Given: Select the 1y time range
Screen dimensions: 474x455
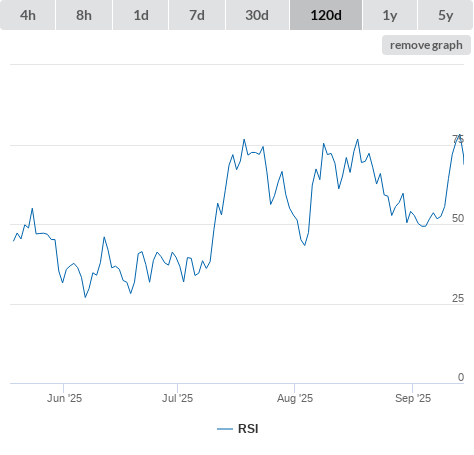Looking at the screenshot, I should tap(390, 15).
